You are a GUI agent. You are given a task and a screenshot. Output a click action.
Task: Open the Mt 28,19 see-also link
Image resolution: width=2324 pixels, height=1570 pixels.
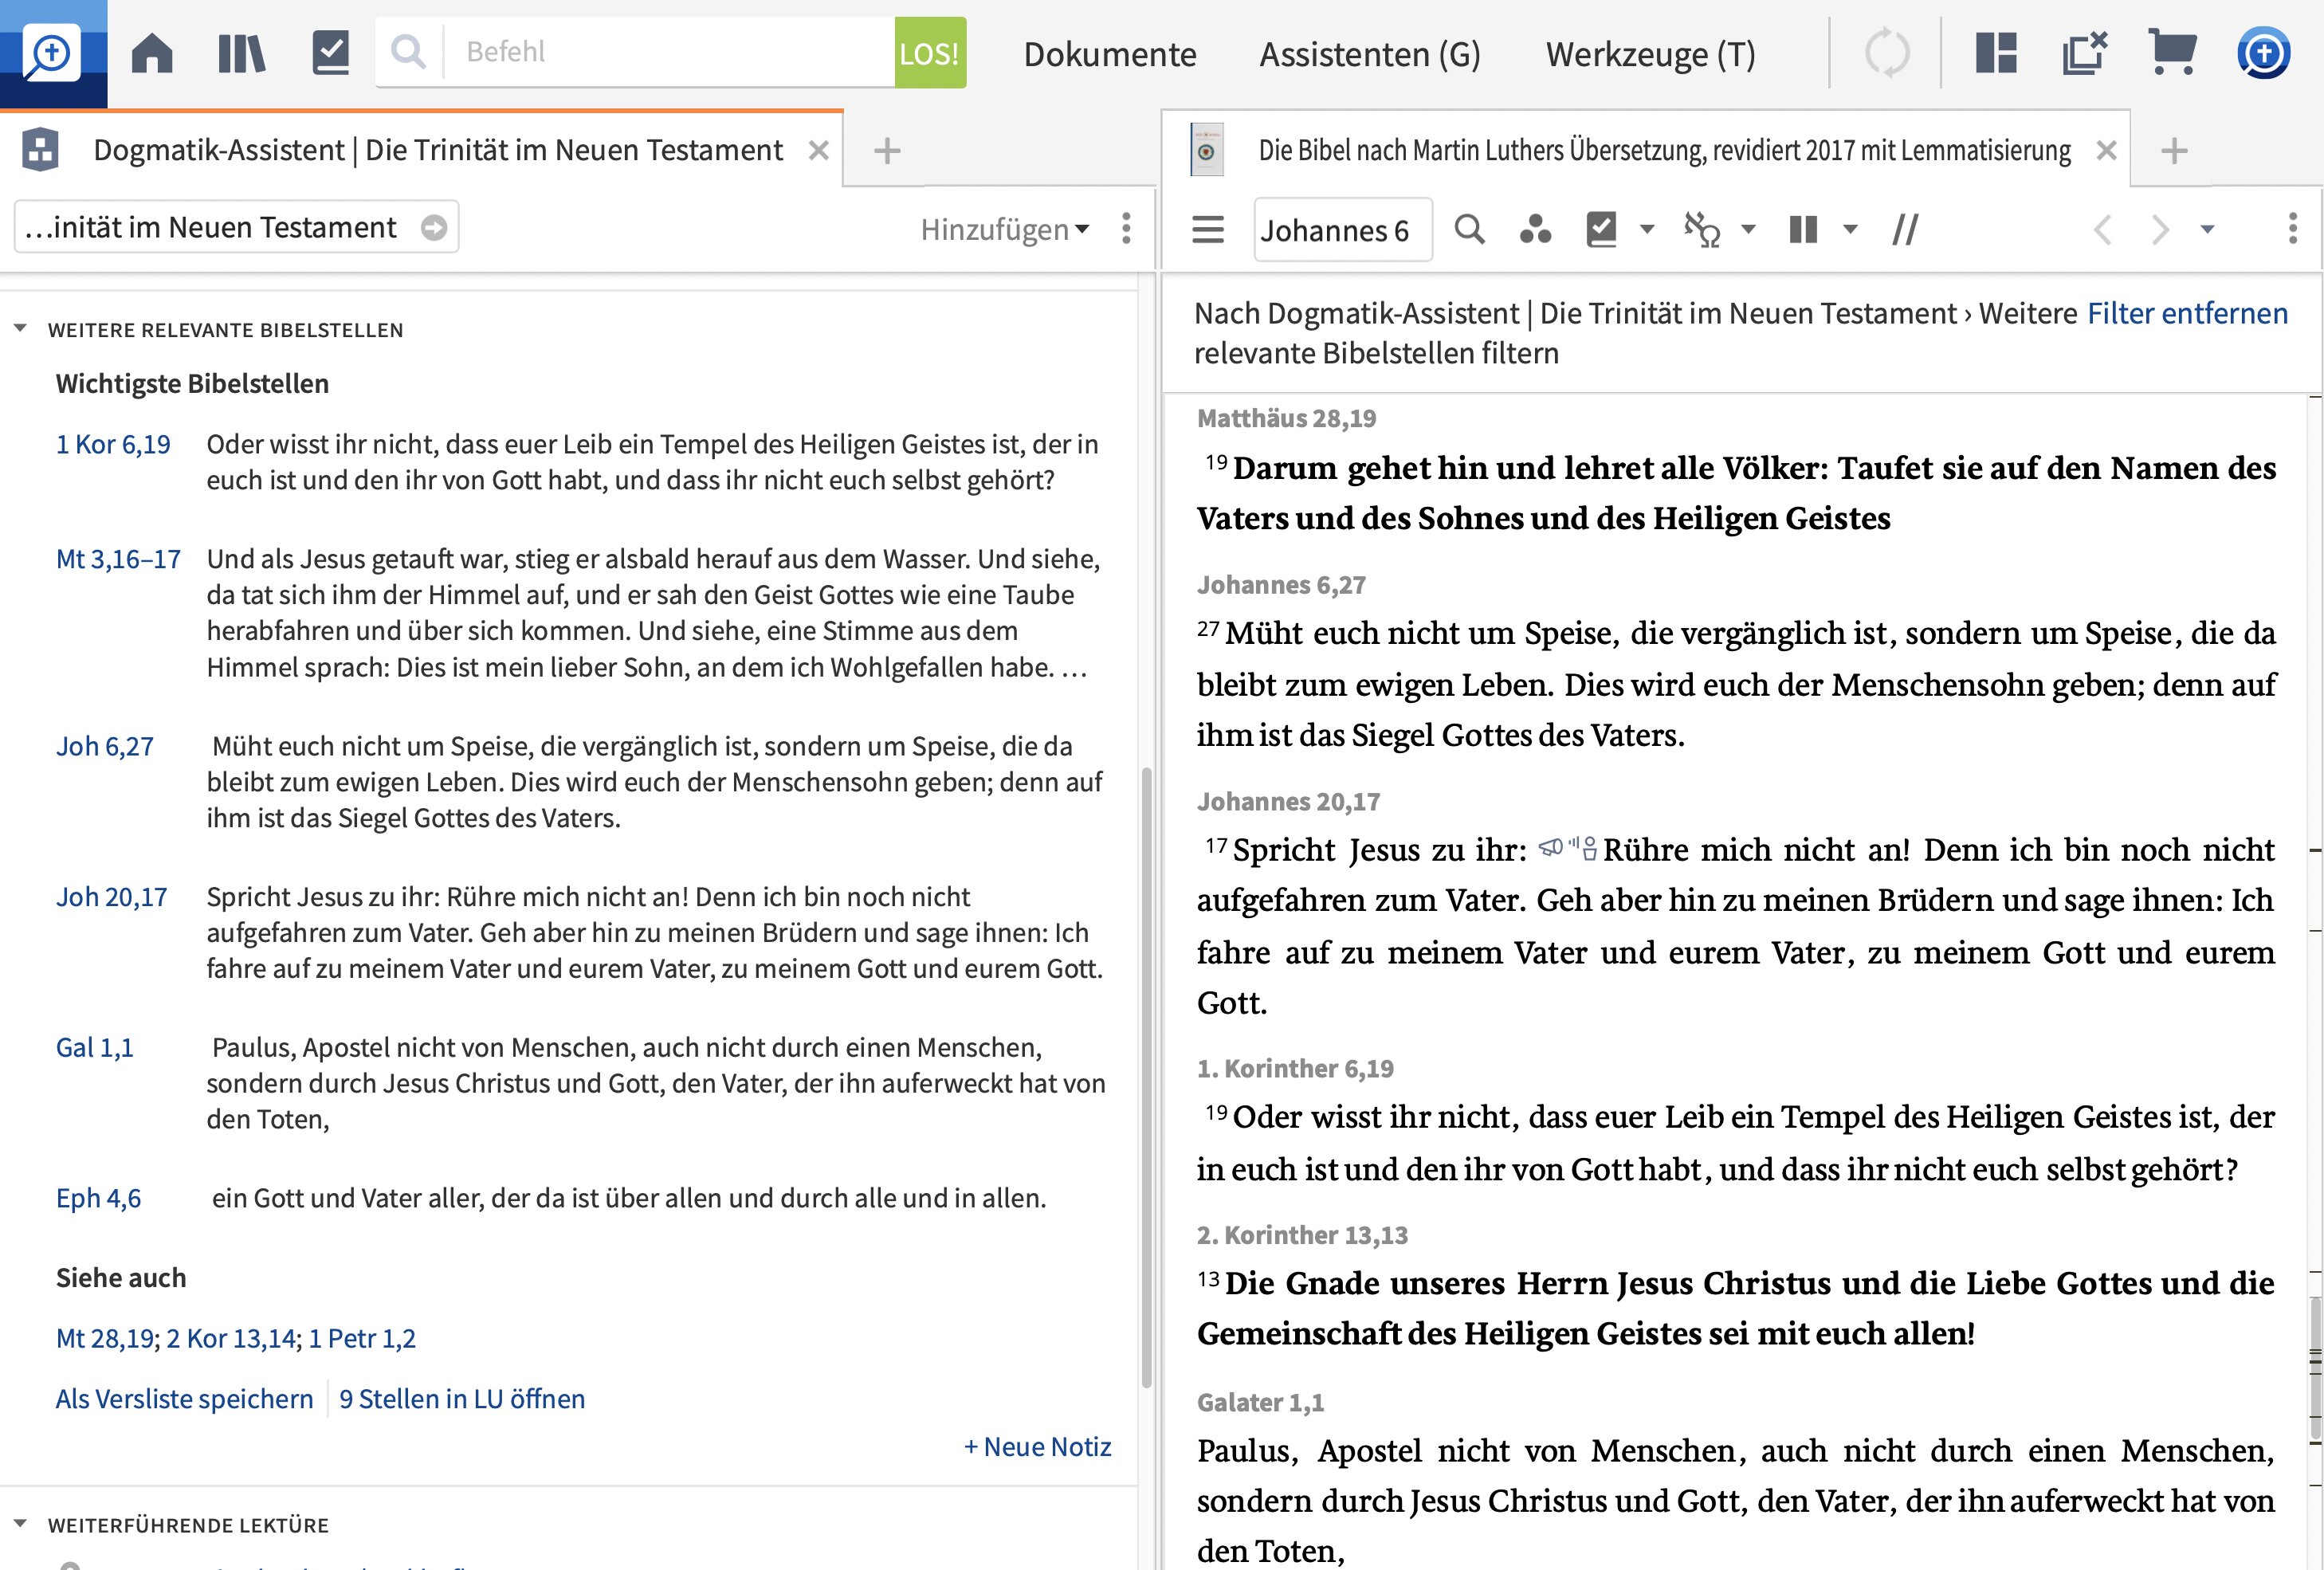(105, 1339)
